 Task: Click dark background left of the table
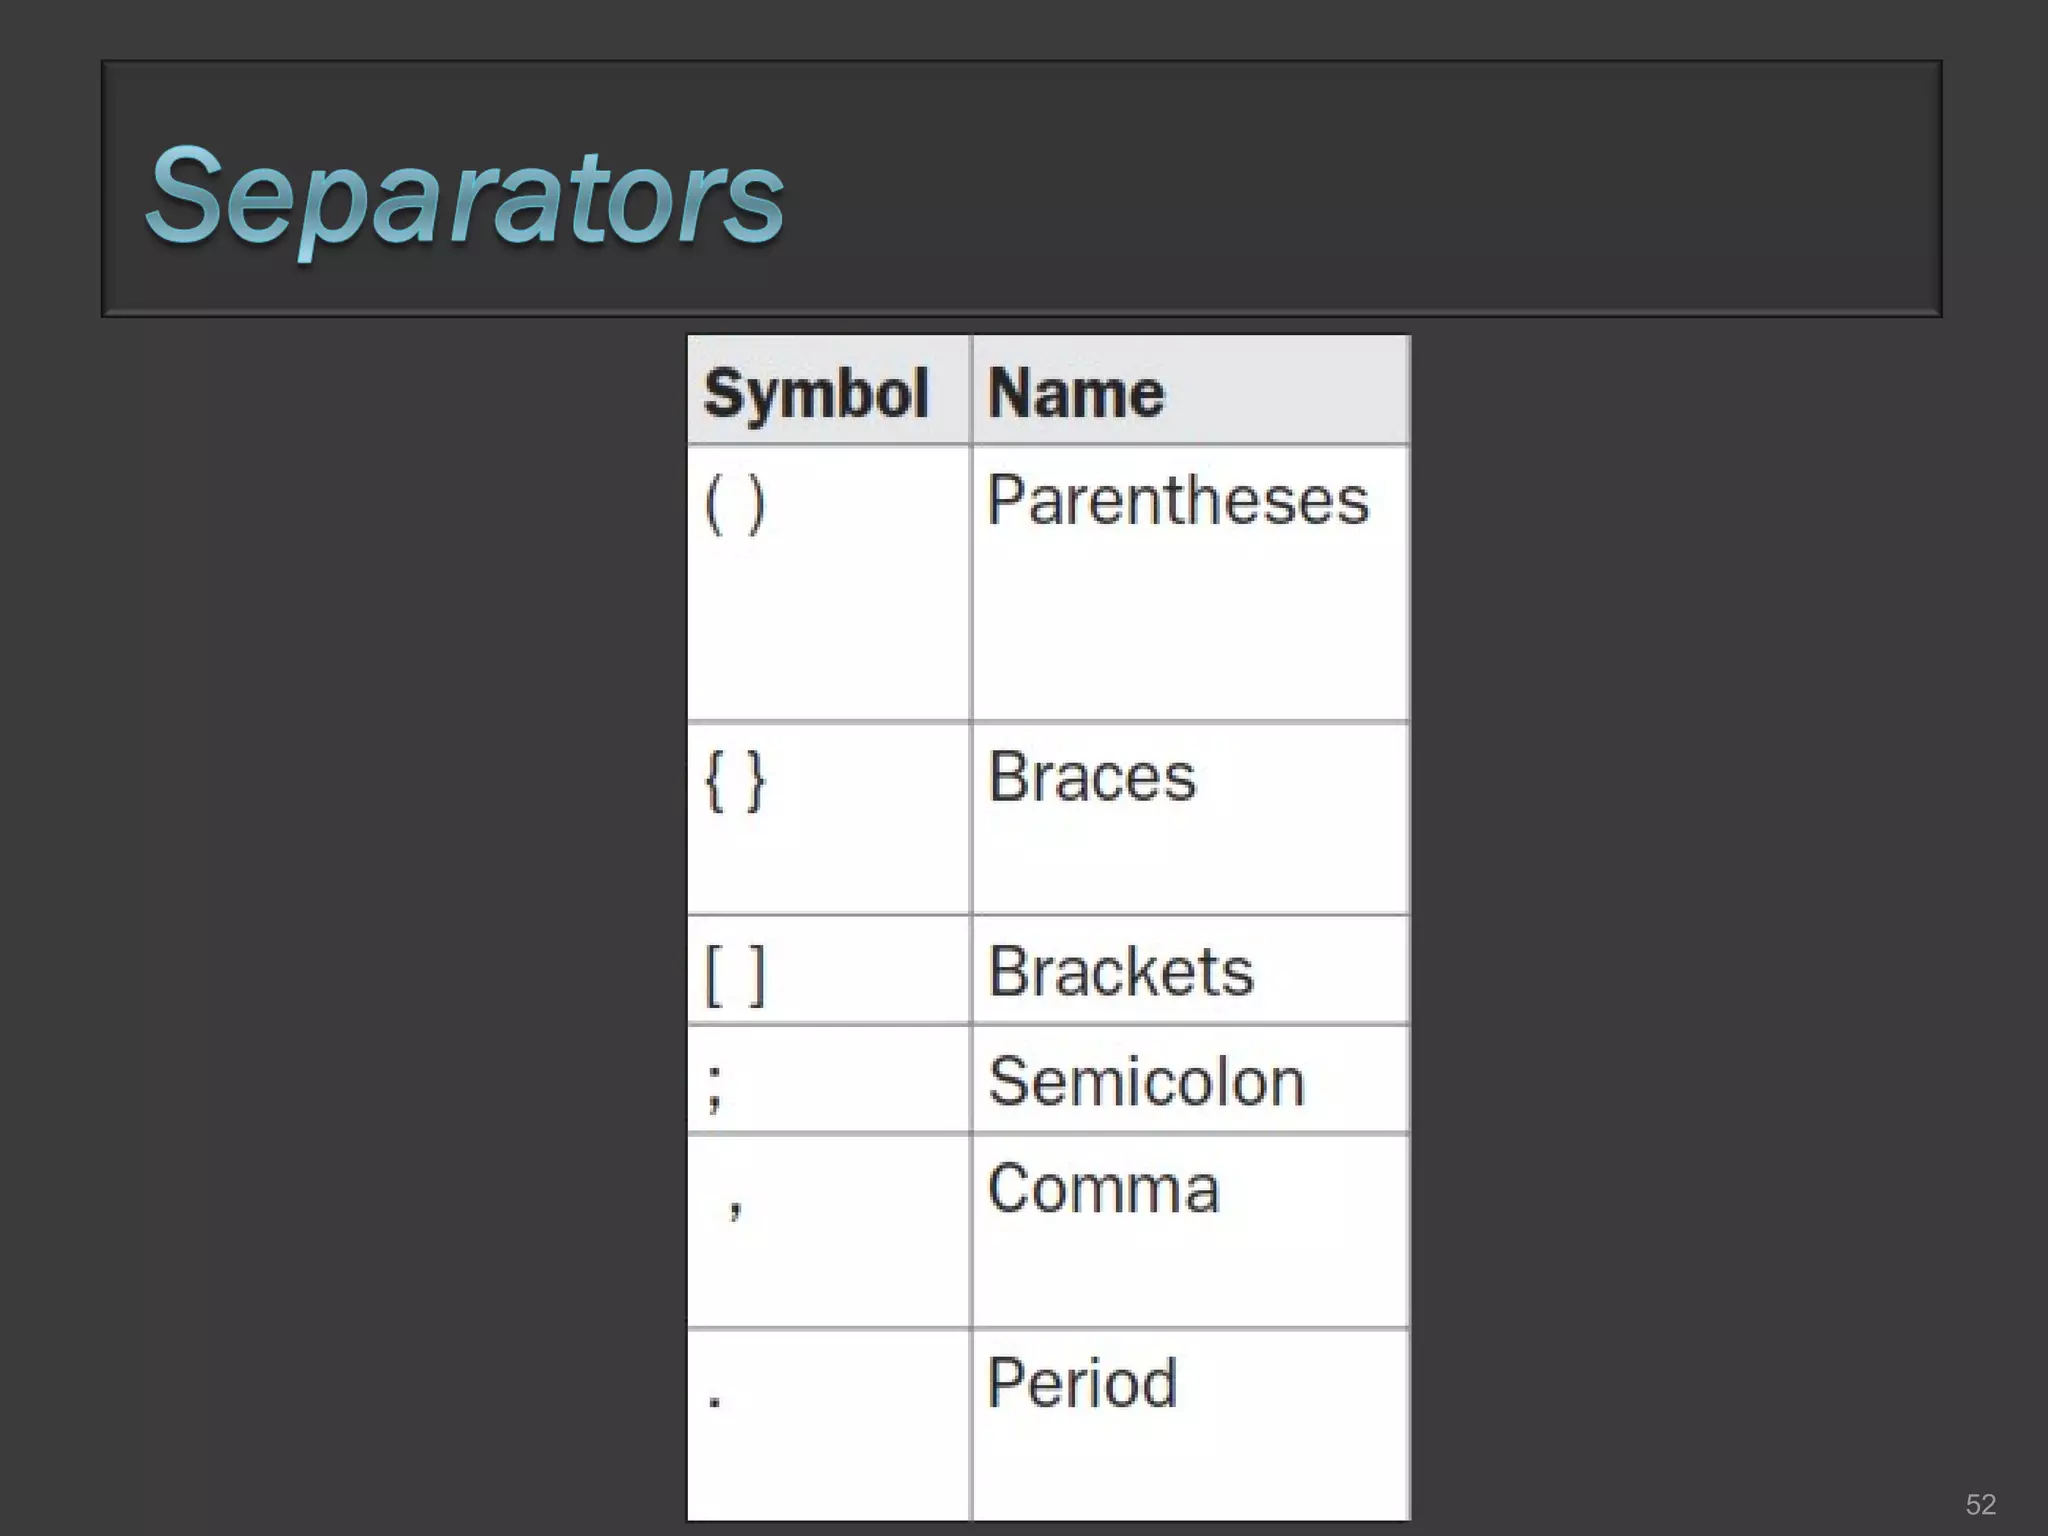(350, 900)
